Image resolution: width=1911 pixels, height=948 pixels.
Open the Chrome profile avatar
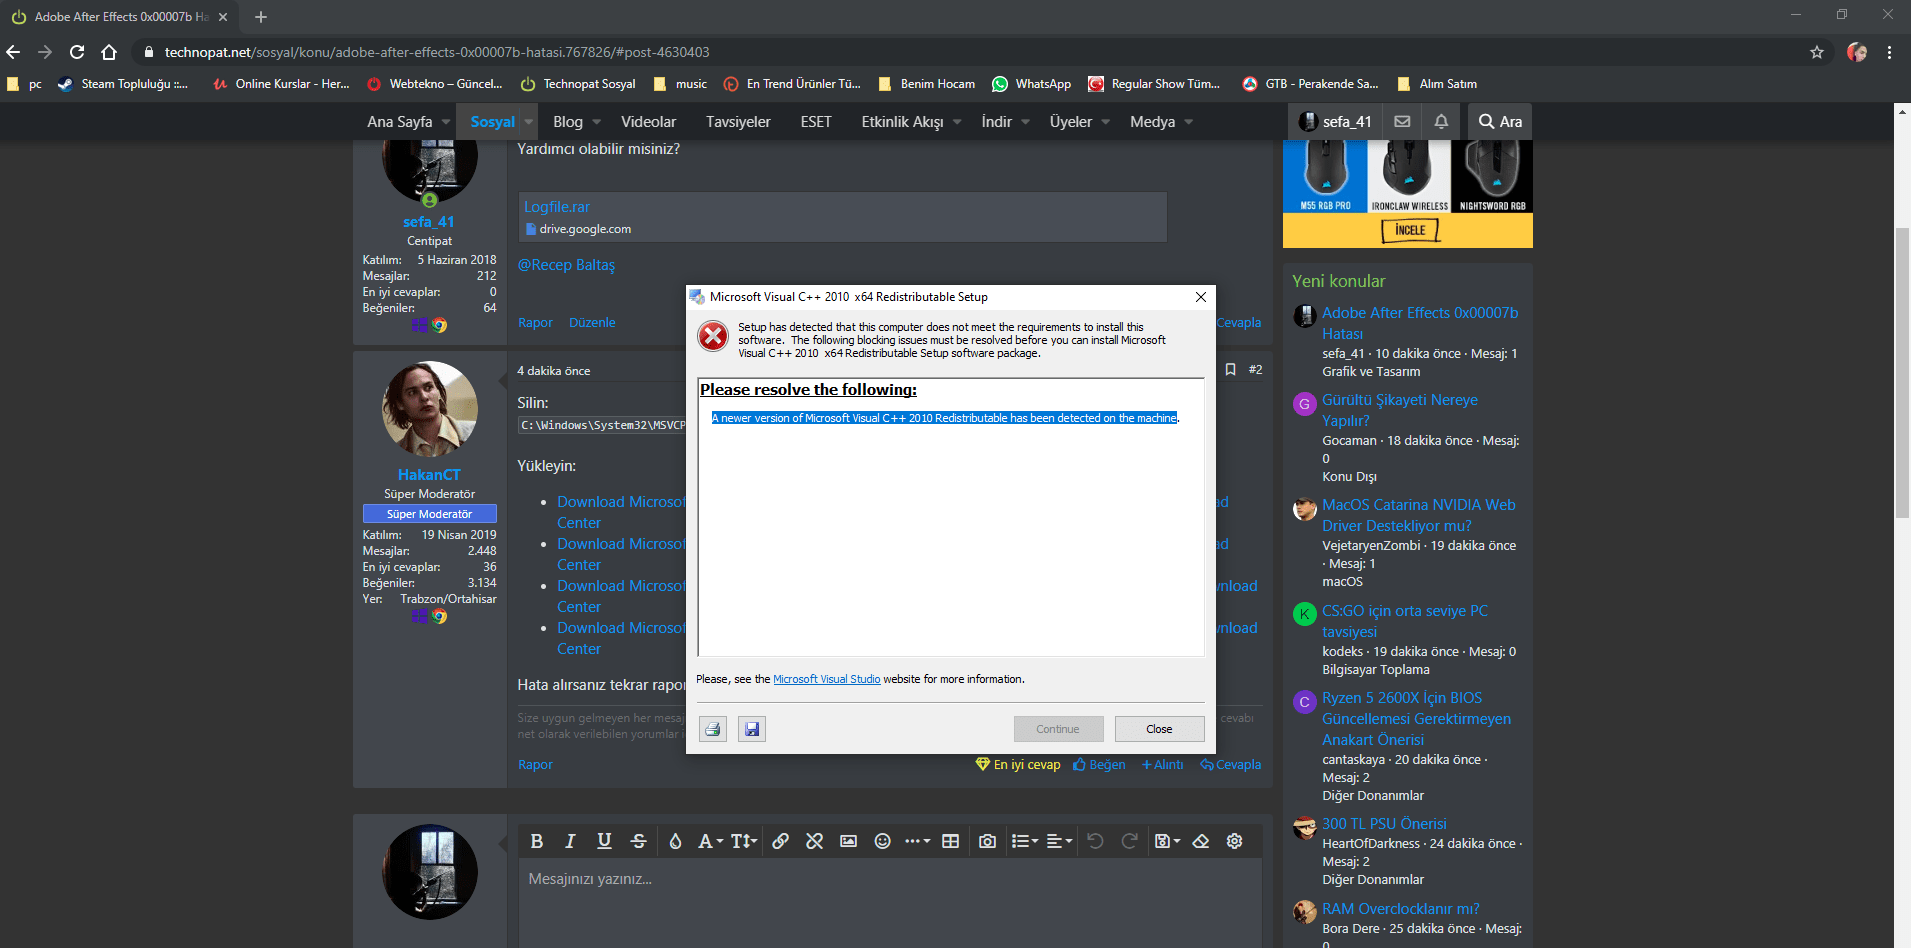[1857, 52]
